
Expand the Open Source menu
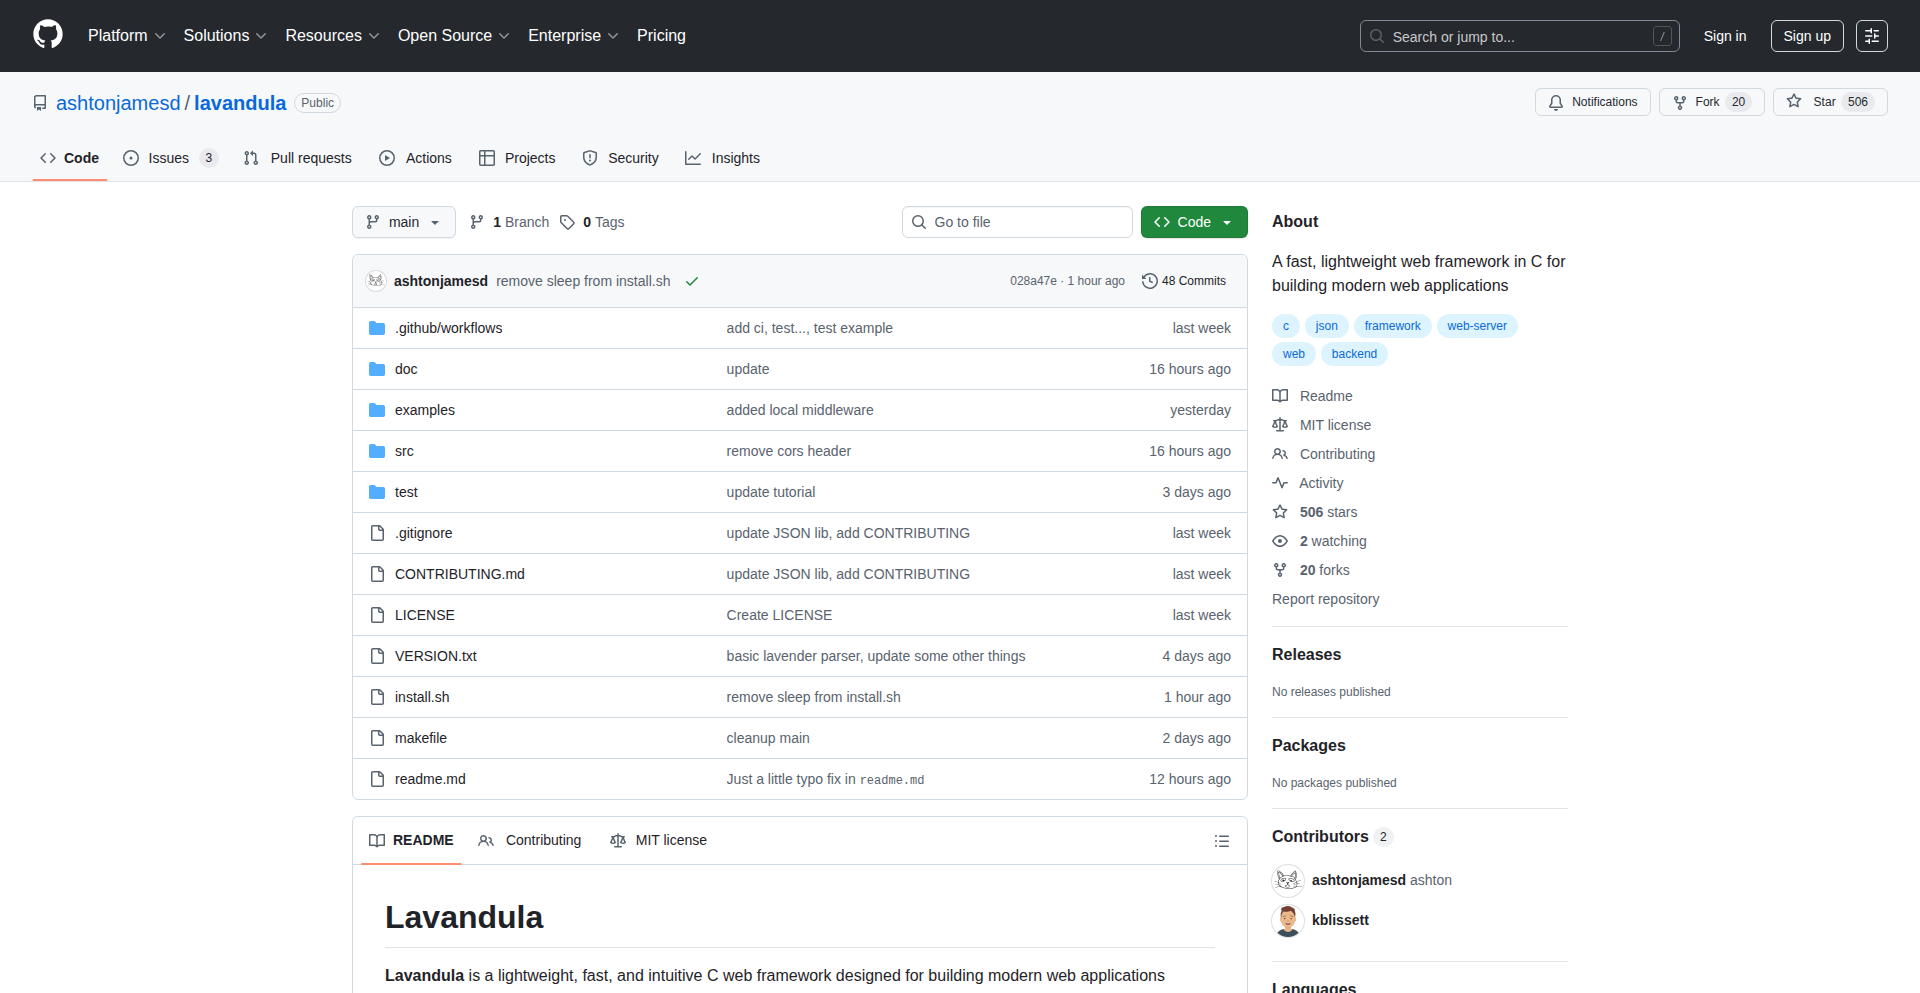pos(453,36)
